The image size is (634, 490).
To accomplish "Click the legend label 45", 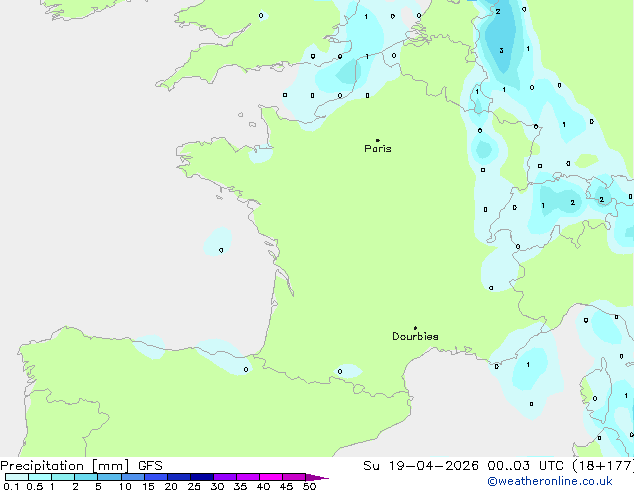I will click(x=286, y=486).
